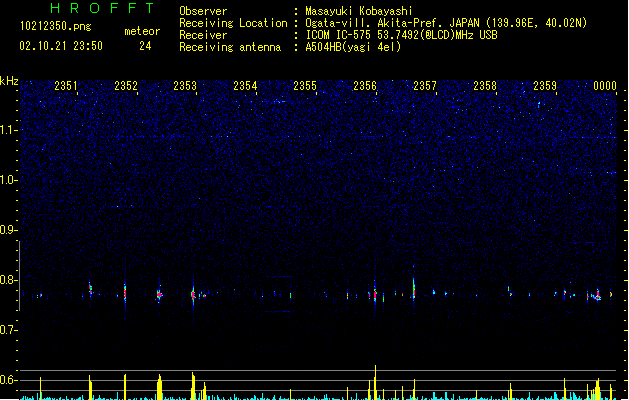The image size is (629, 400).
Task: Click the 2353 time marker
Action: (x=185, y=86)
